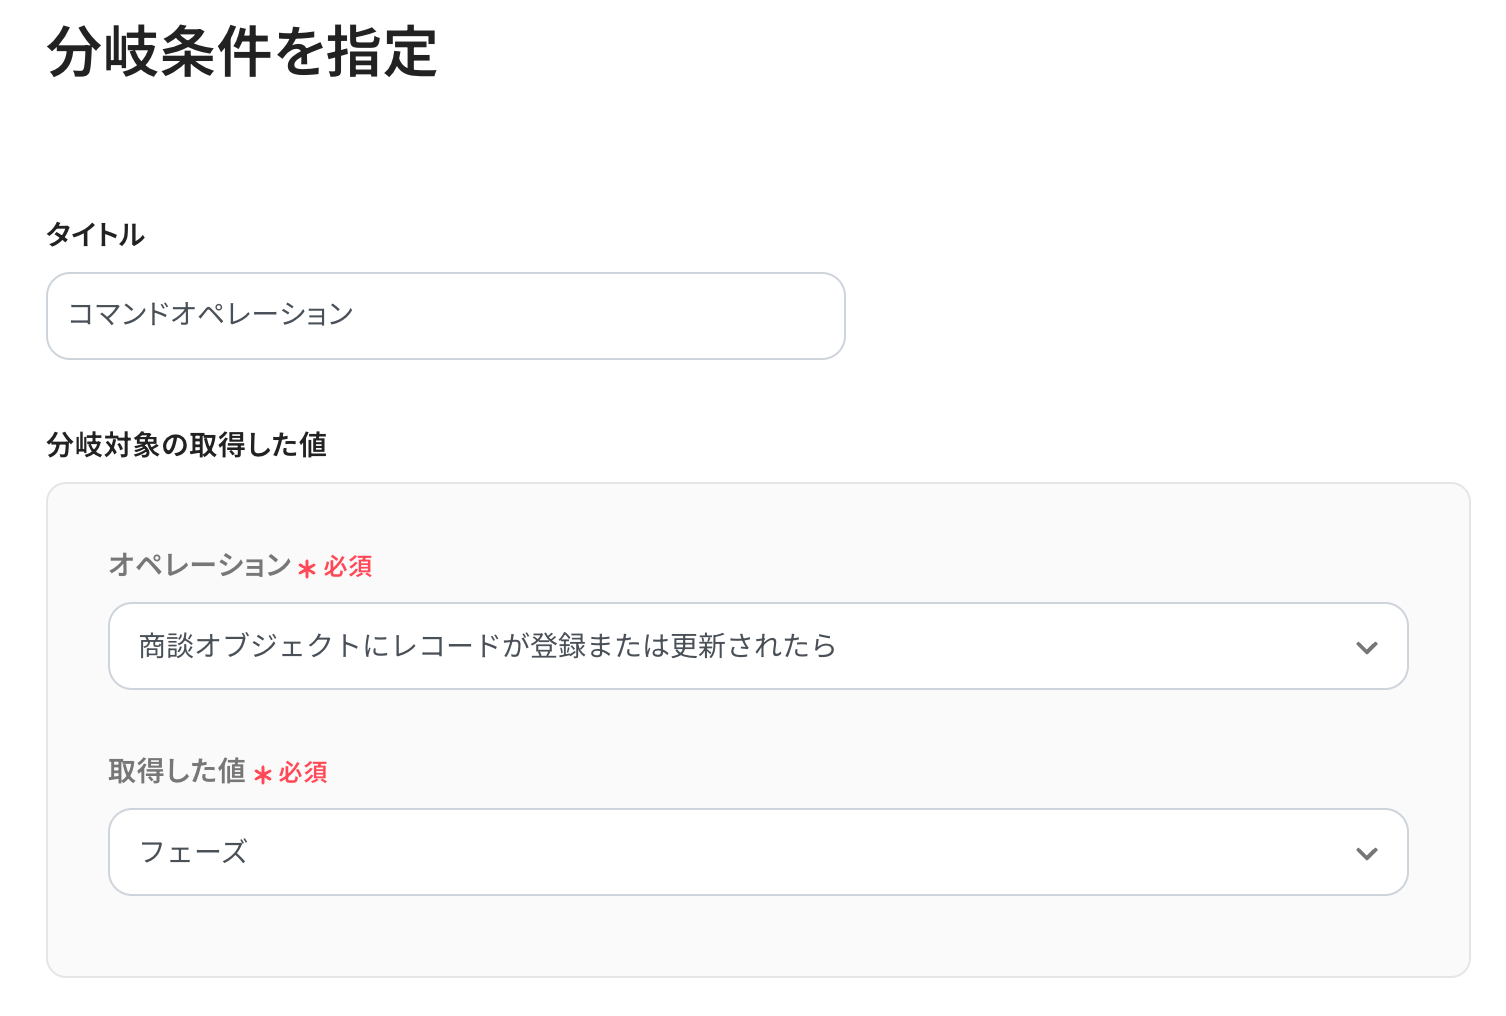1506x1016 pixels.
Task: Click the 取得した値 field label
Action: (x=177, y=771)
